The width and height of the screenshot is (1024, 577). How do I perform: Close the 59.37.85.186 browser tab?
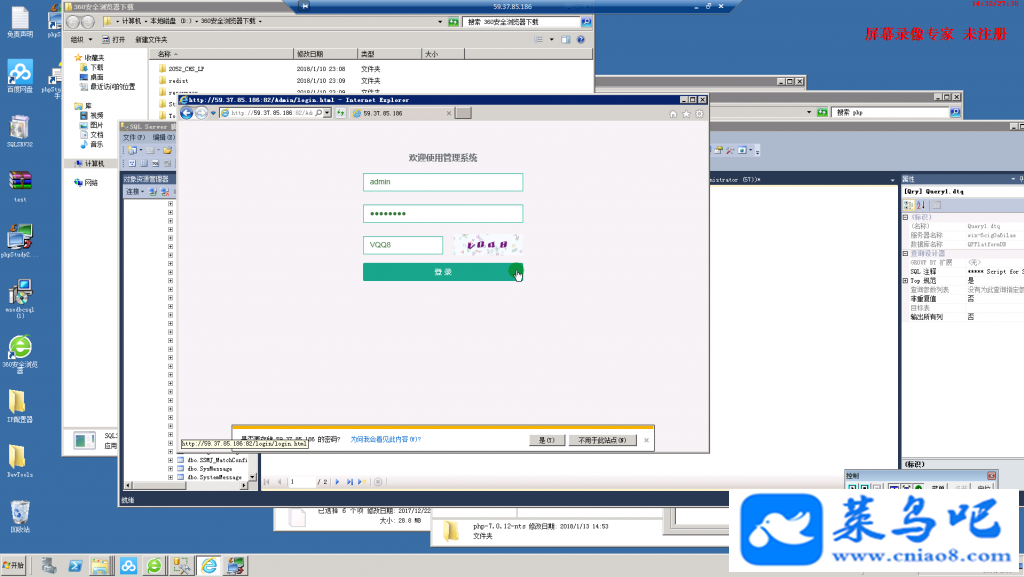[x=449, y=114]
